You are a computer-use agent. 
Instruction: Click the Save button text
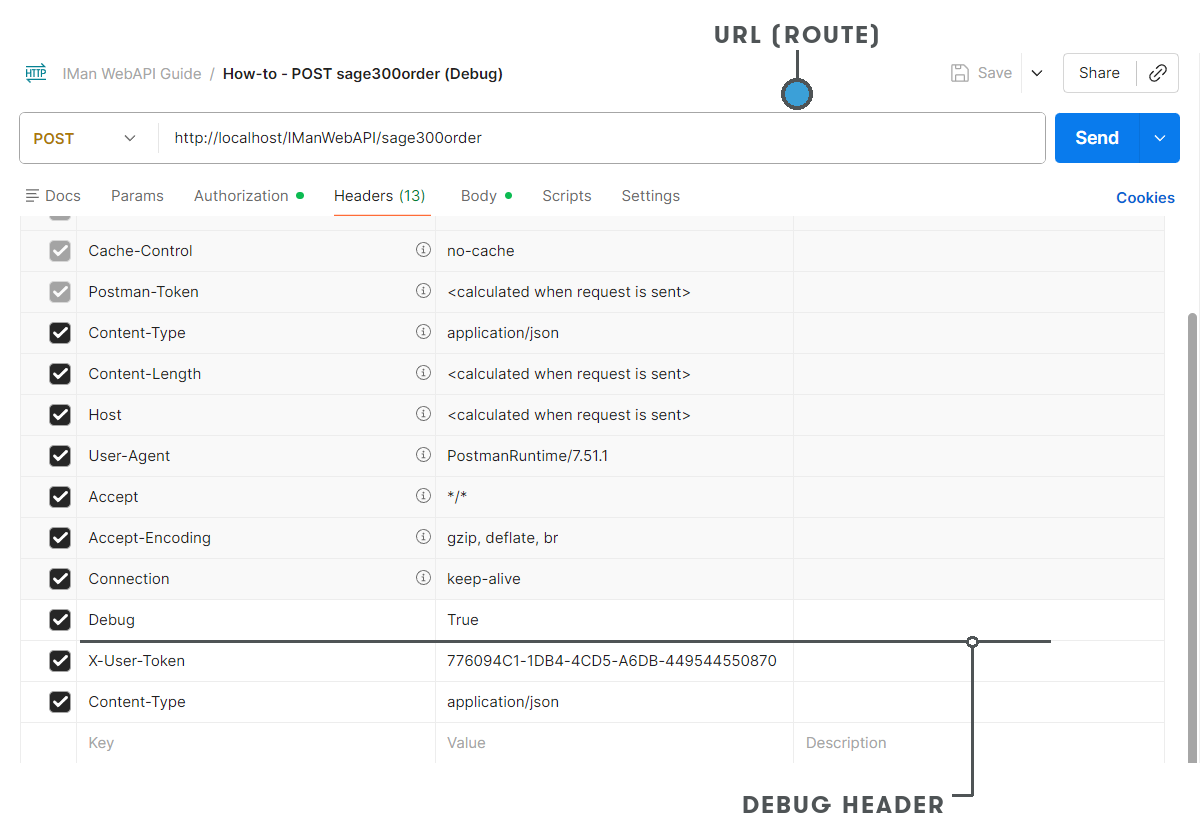click(x=995, y=73)
